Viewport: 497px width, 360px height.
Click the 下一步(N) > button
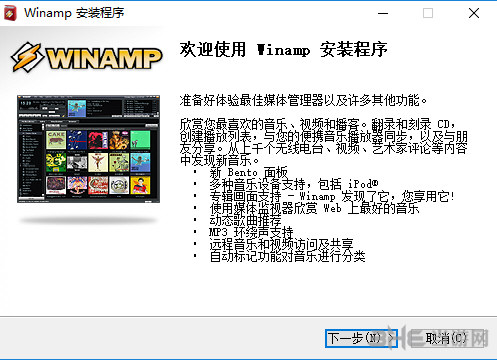[x=361, y=338]
